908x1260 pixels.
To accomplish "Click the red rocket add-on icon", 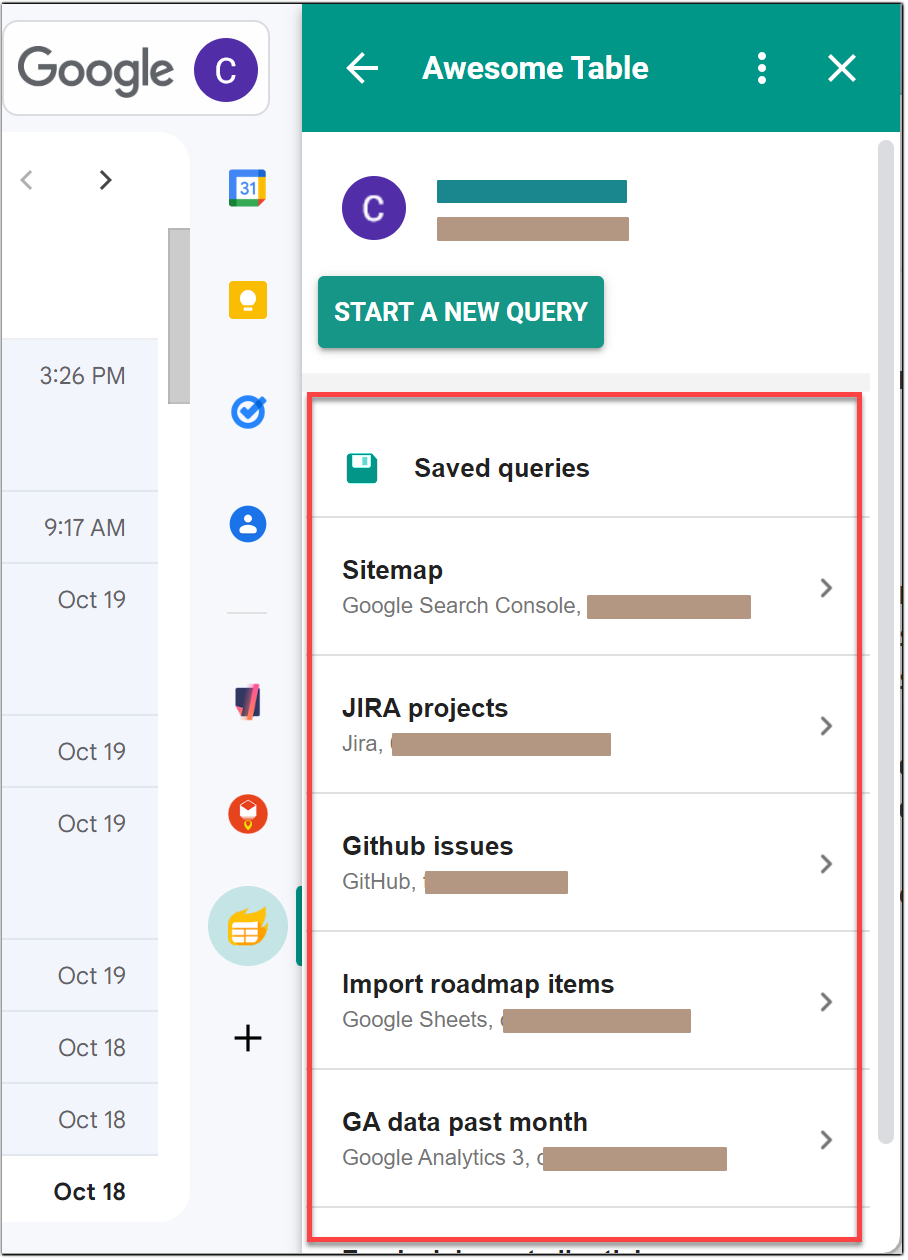I will pyautogui.click(x=247, y=814).
